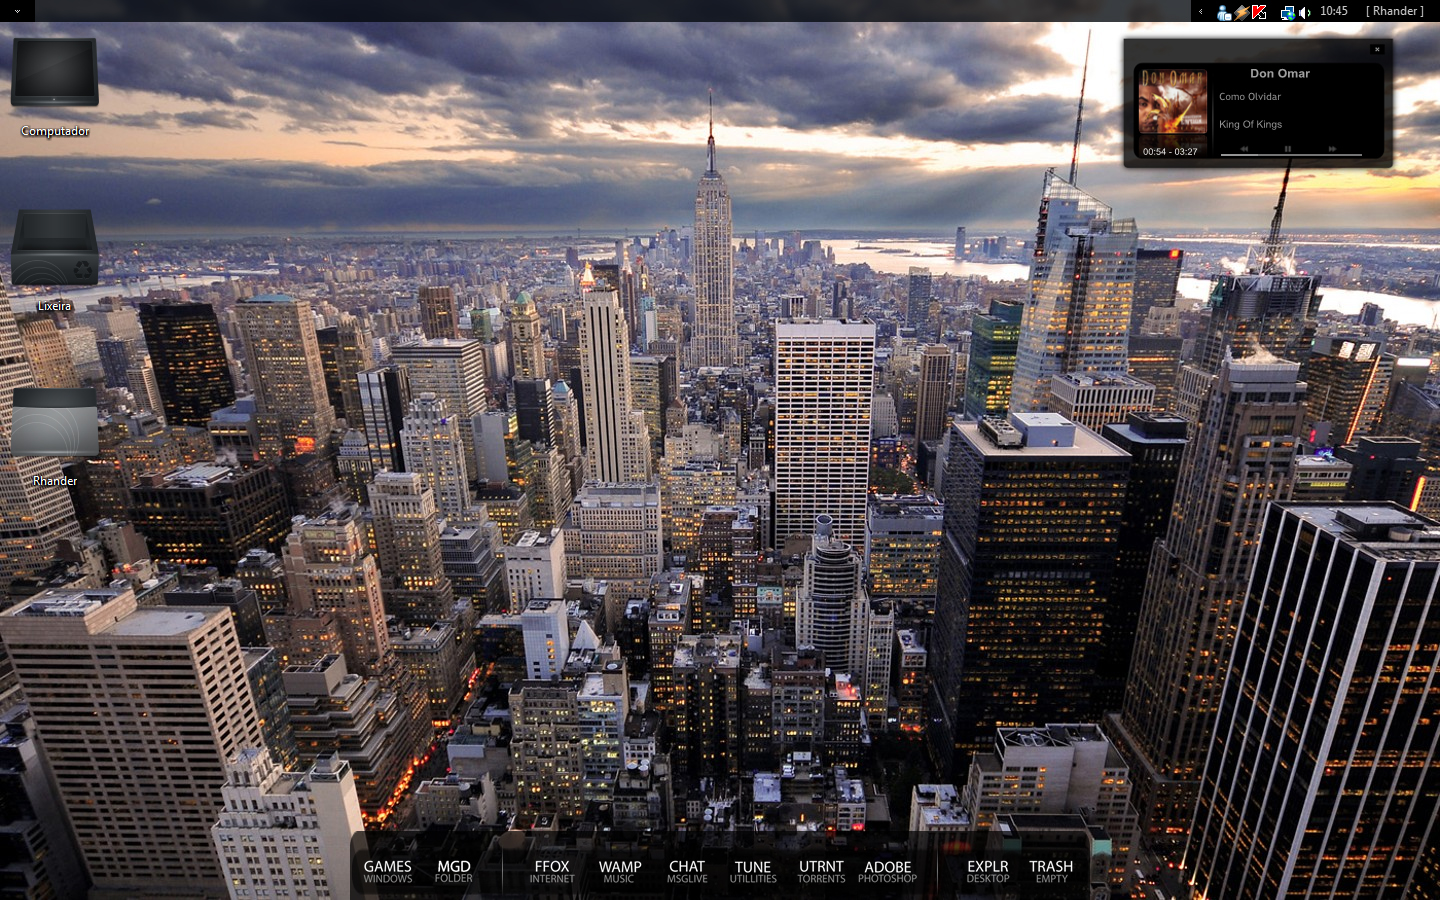Viewport: 1440px width, 900px height.
Task: Open TUNE Utilities from the dock
Action: (753, 871)
